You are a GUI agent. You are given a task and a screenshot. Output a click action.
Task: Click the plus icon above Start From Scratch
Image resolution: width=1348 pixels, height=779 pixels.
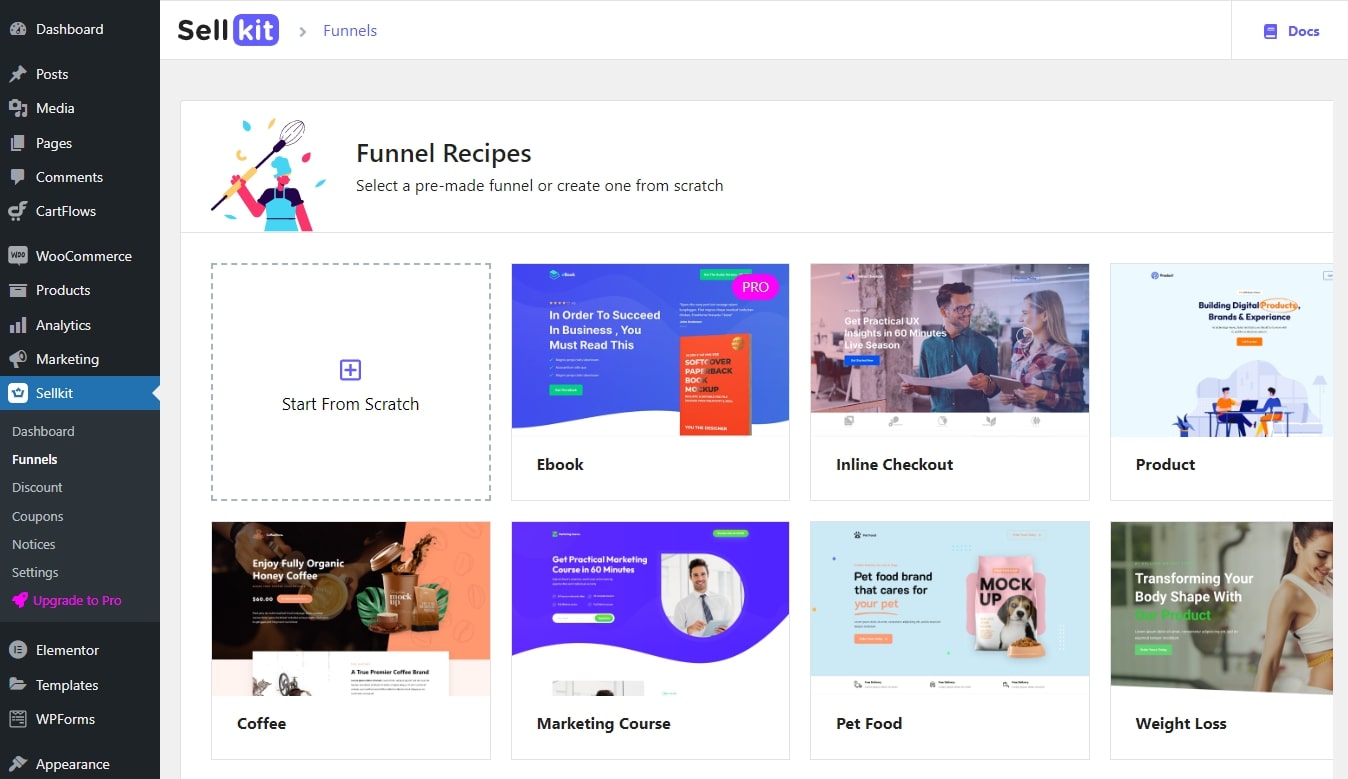[350, 370]
